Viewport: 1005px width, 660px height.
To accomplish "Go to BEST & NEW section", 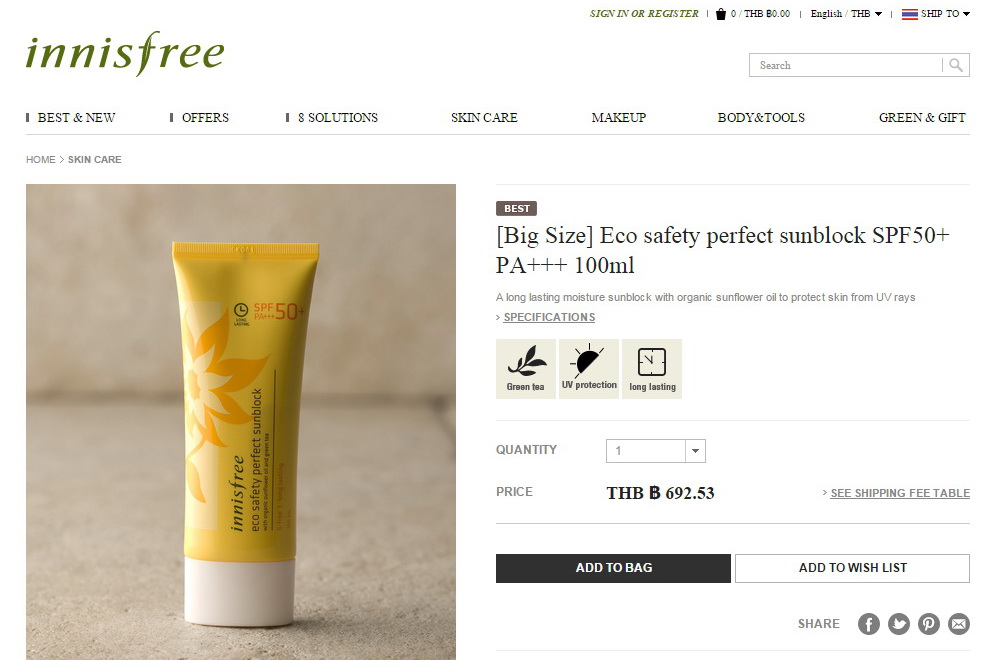I will (x=76, y=117).
